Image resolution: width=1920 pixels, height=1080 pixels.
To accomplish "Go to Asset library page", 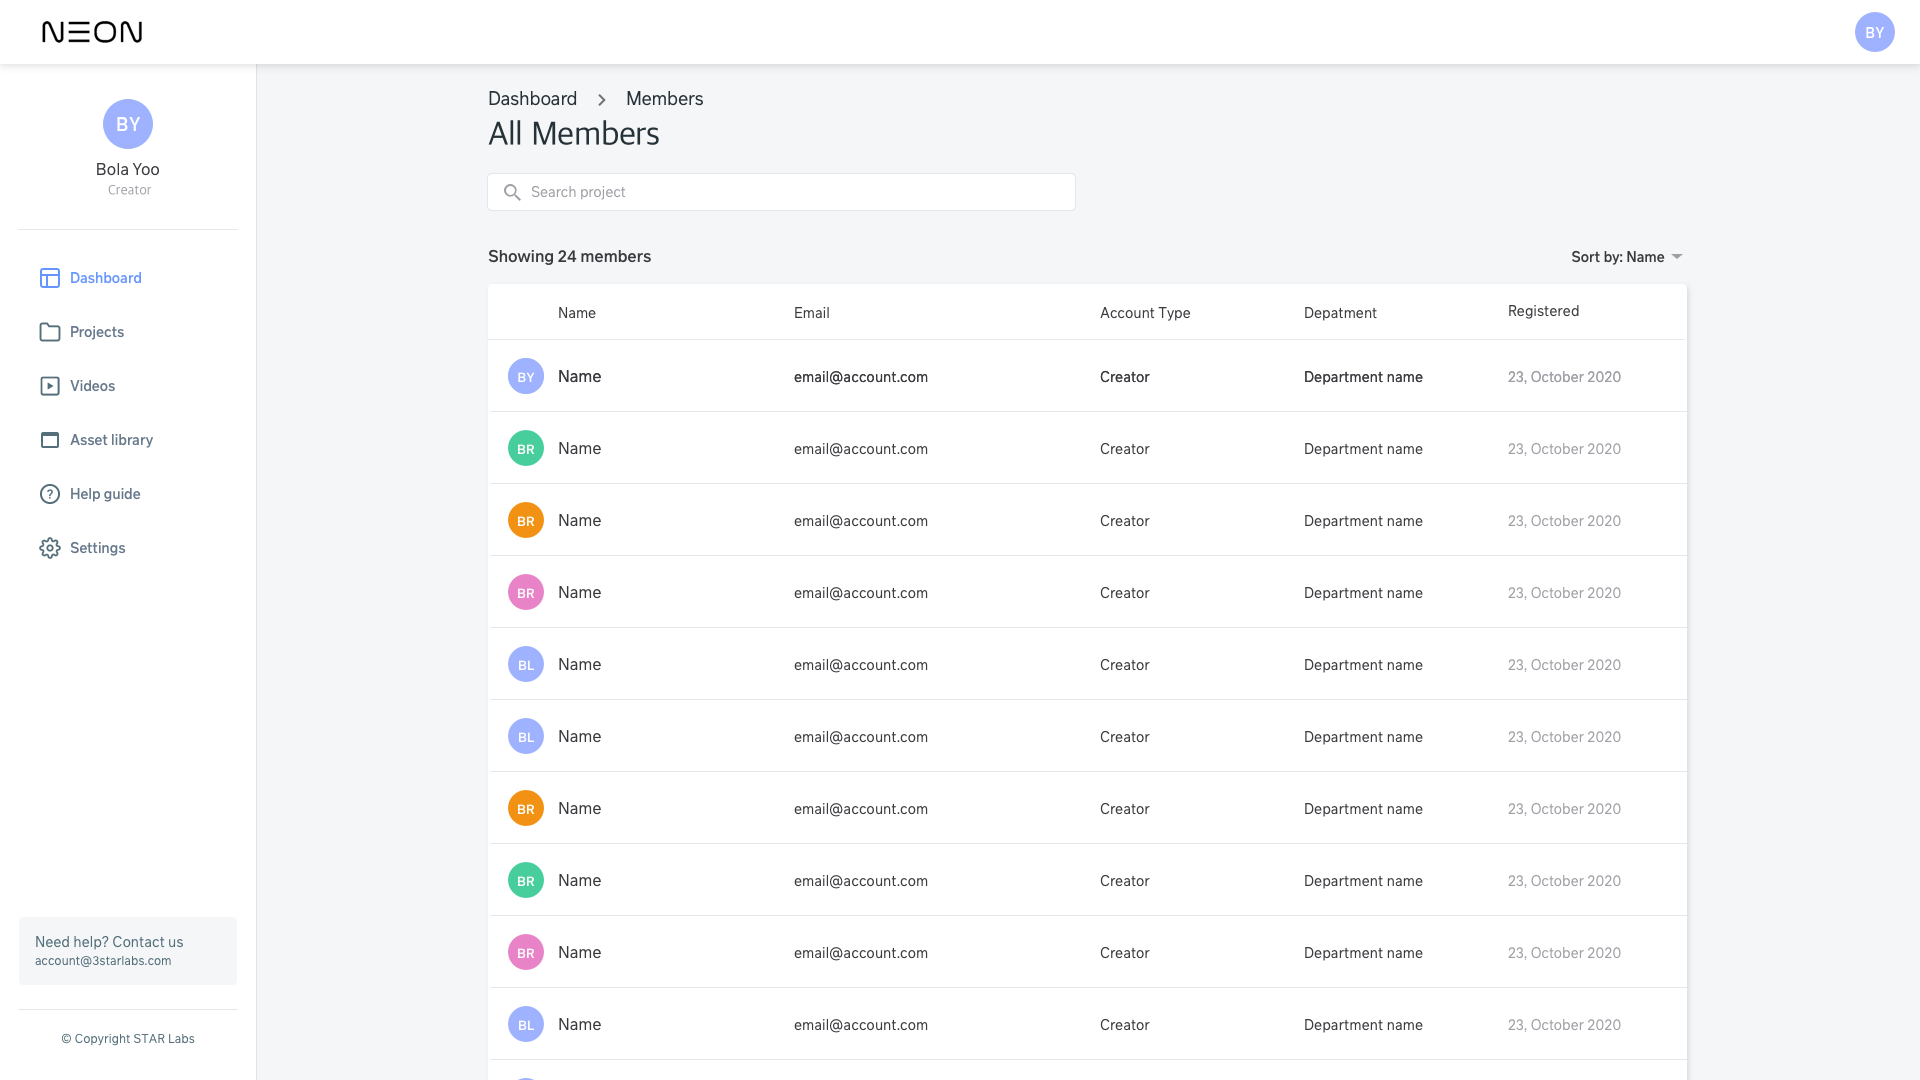I will pyautogui.click(x=111, y=440).
